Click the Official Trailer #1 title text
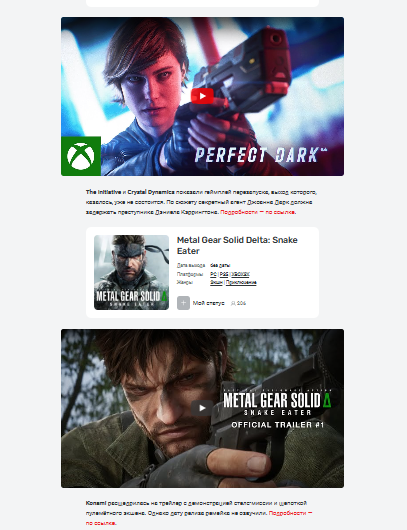Image resolution: width=407 pixels, height=530 pixels. [278, 425]
